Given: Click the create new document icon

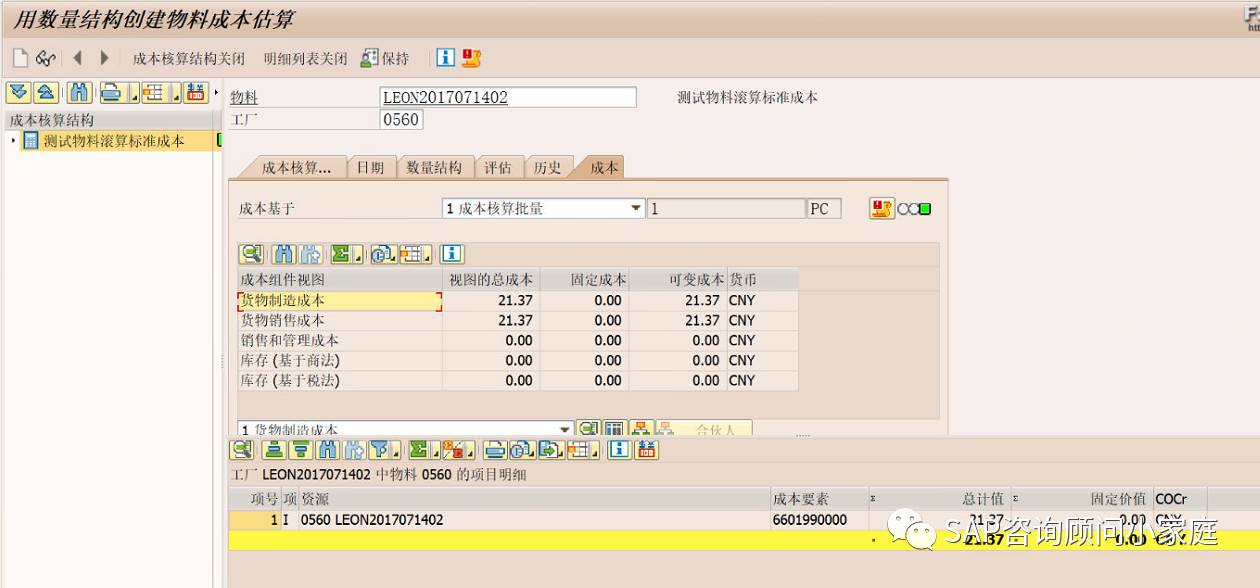Looking at the screenshot, I should [x=20, y=58].
